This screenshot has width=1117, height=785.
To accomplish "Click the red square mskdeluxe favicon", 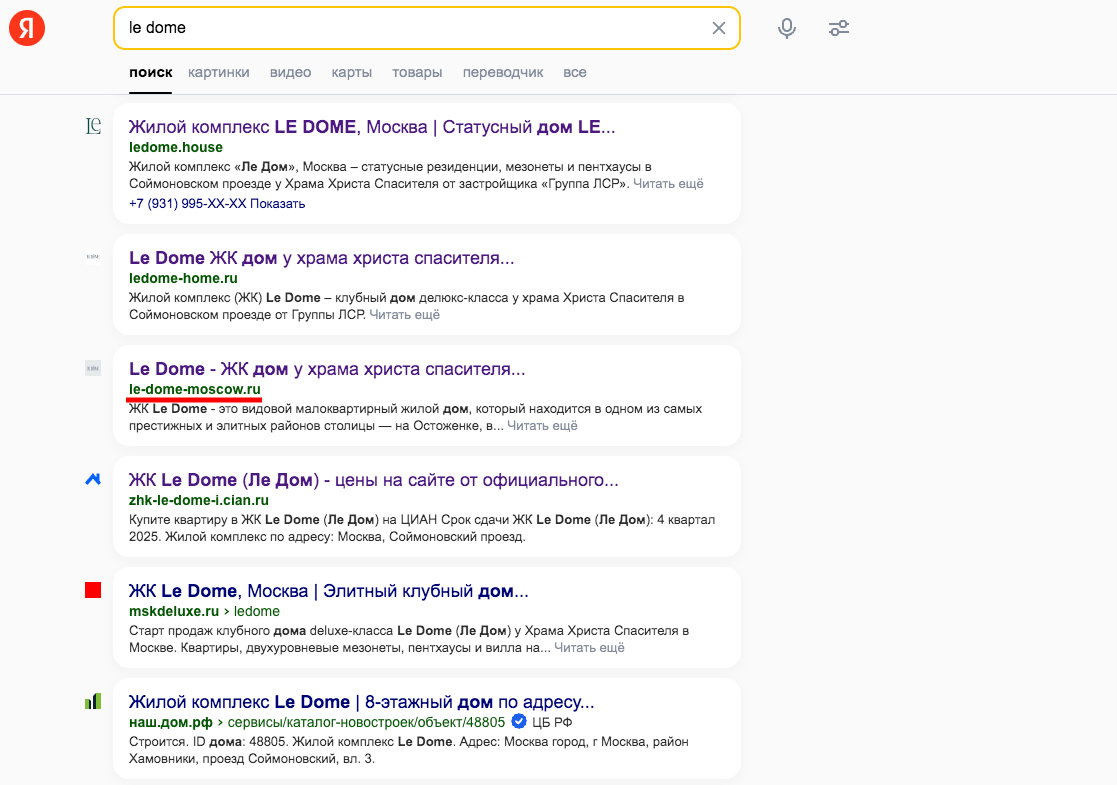I will click(x=93, y=590).
